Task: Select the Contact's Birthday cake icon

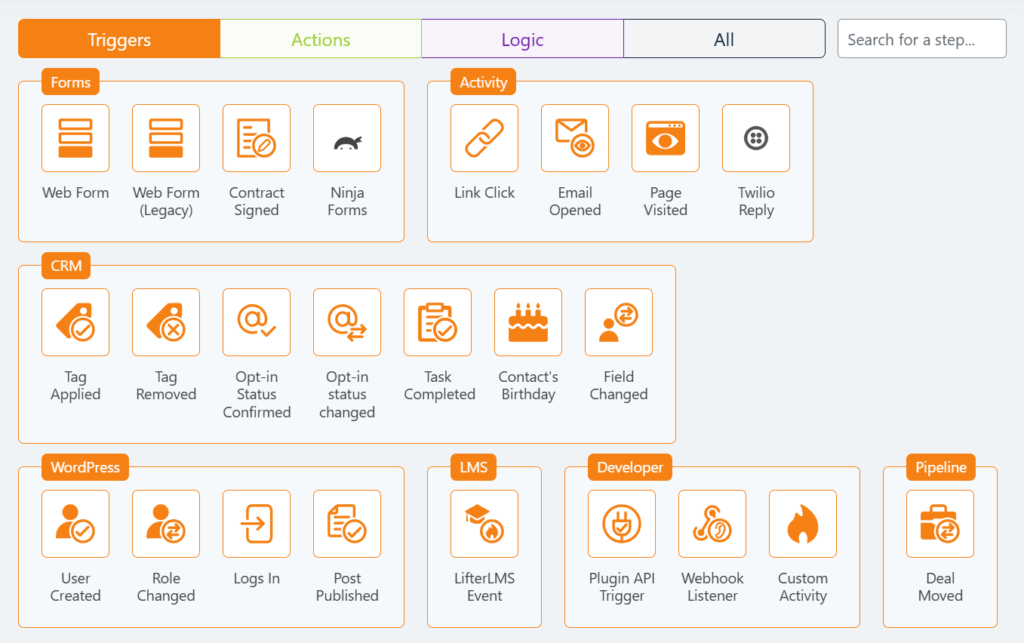Action: coord(528,322)
